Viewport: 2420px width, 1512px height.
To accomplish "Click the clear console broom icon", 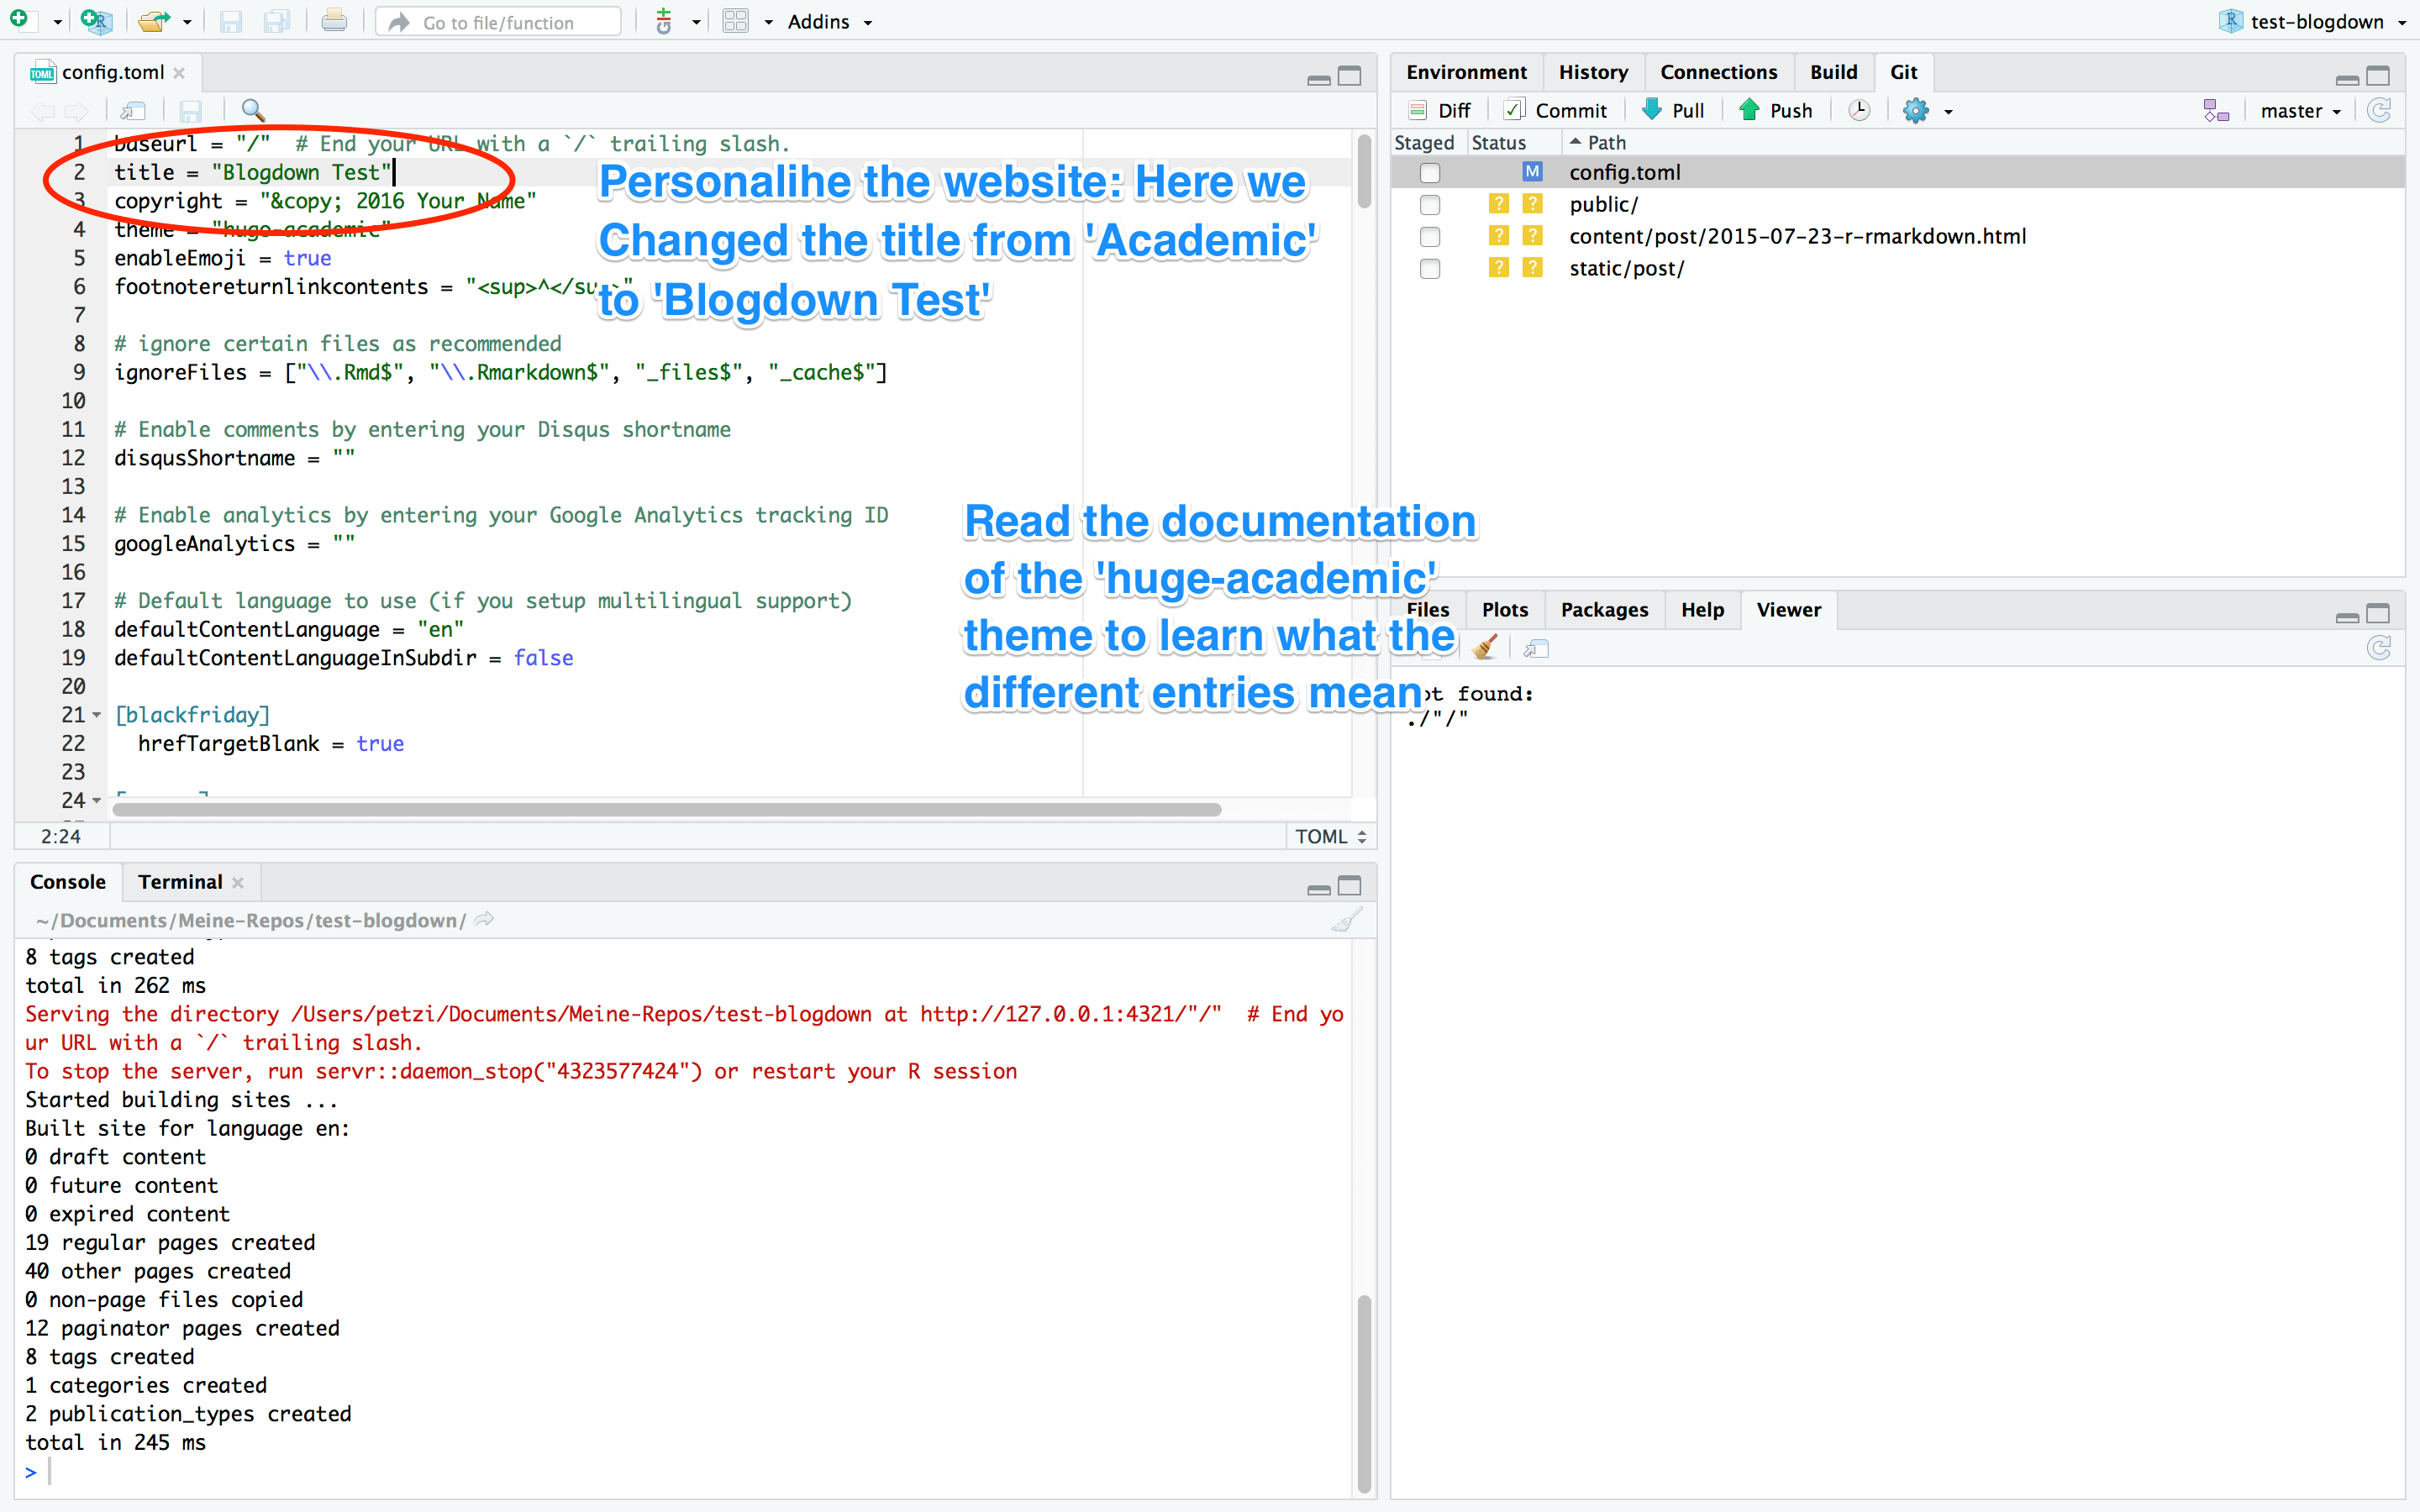I will 1347,920.
